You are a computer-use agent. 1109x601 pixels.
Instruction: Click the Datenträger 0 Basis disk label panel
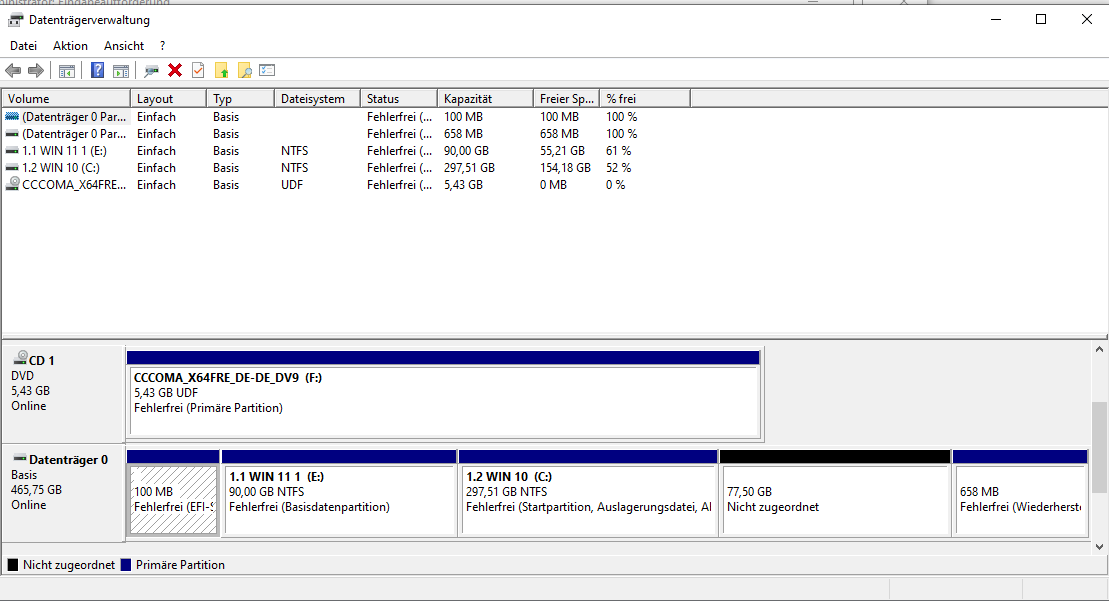(64, 493)
